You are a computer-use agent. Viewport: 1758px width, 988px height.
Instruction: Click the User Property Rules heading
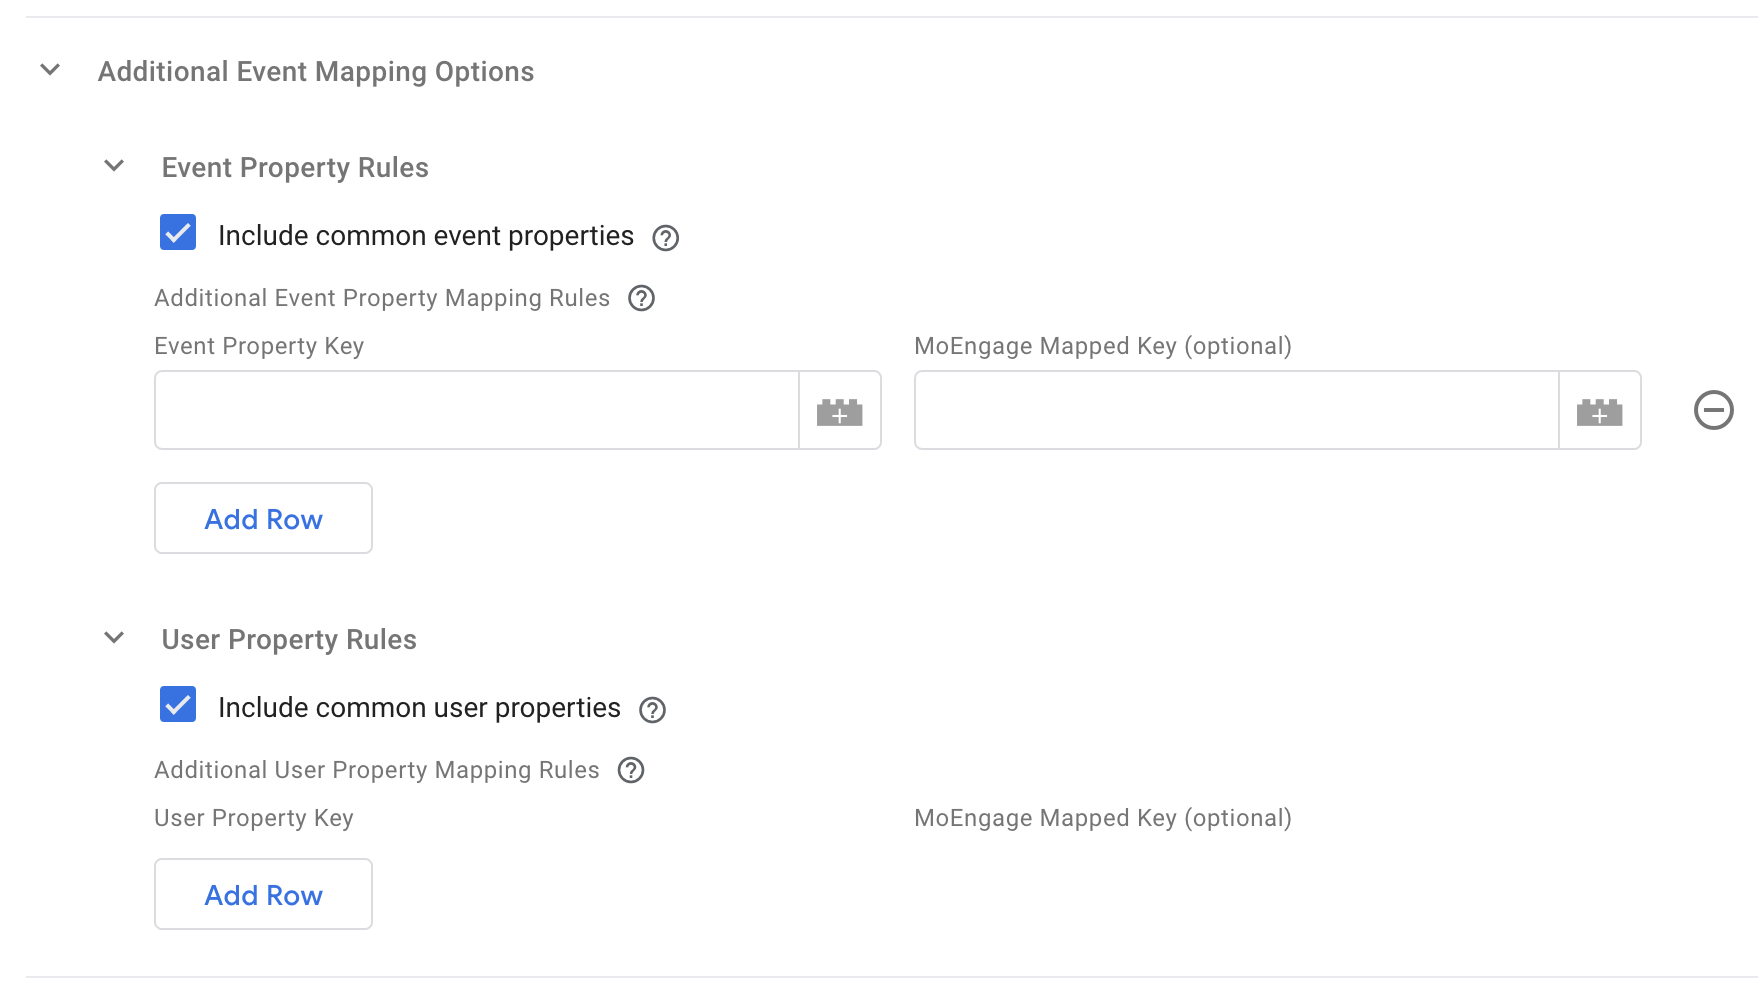pyautogui.click(x=289, y=639)
